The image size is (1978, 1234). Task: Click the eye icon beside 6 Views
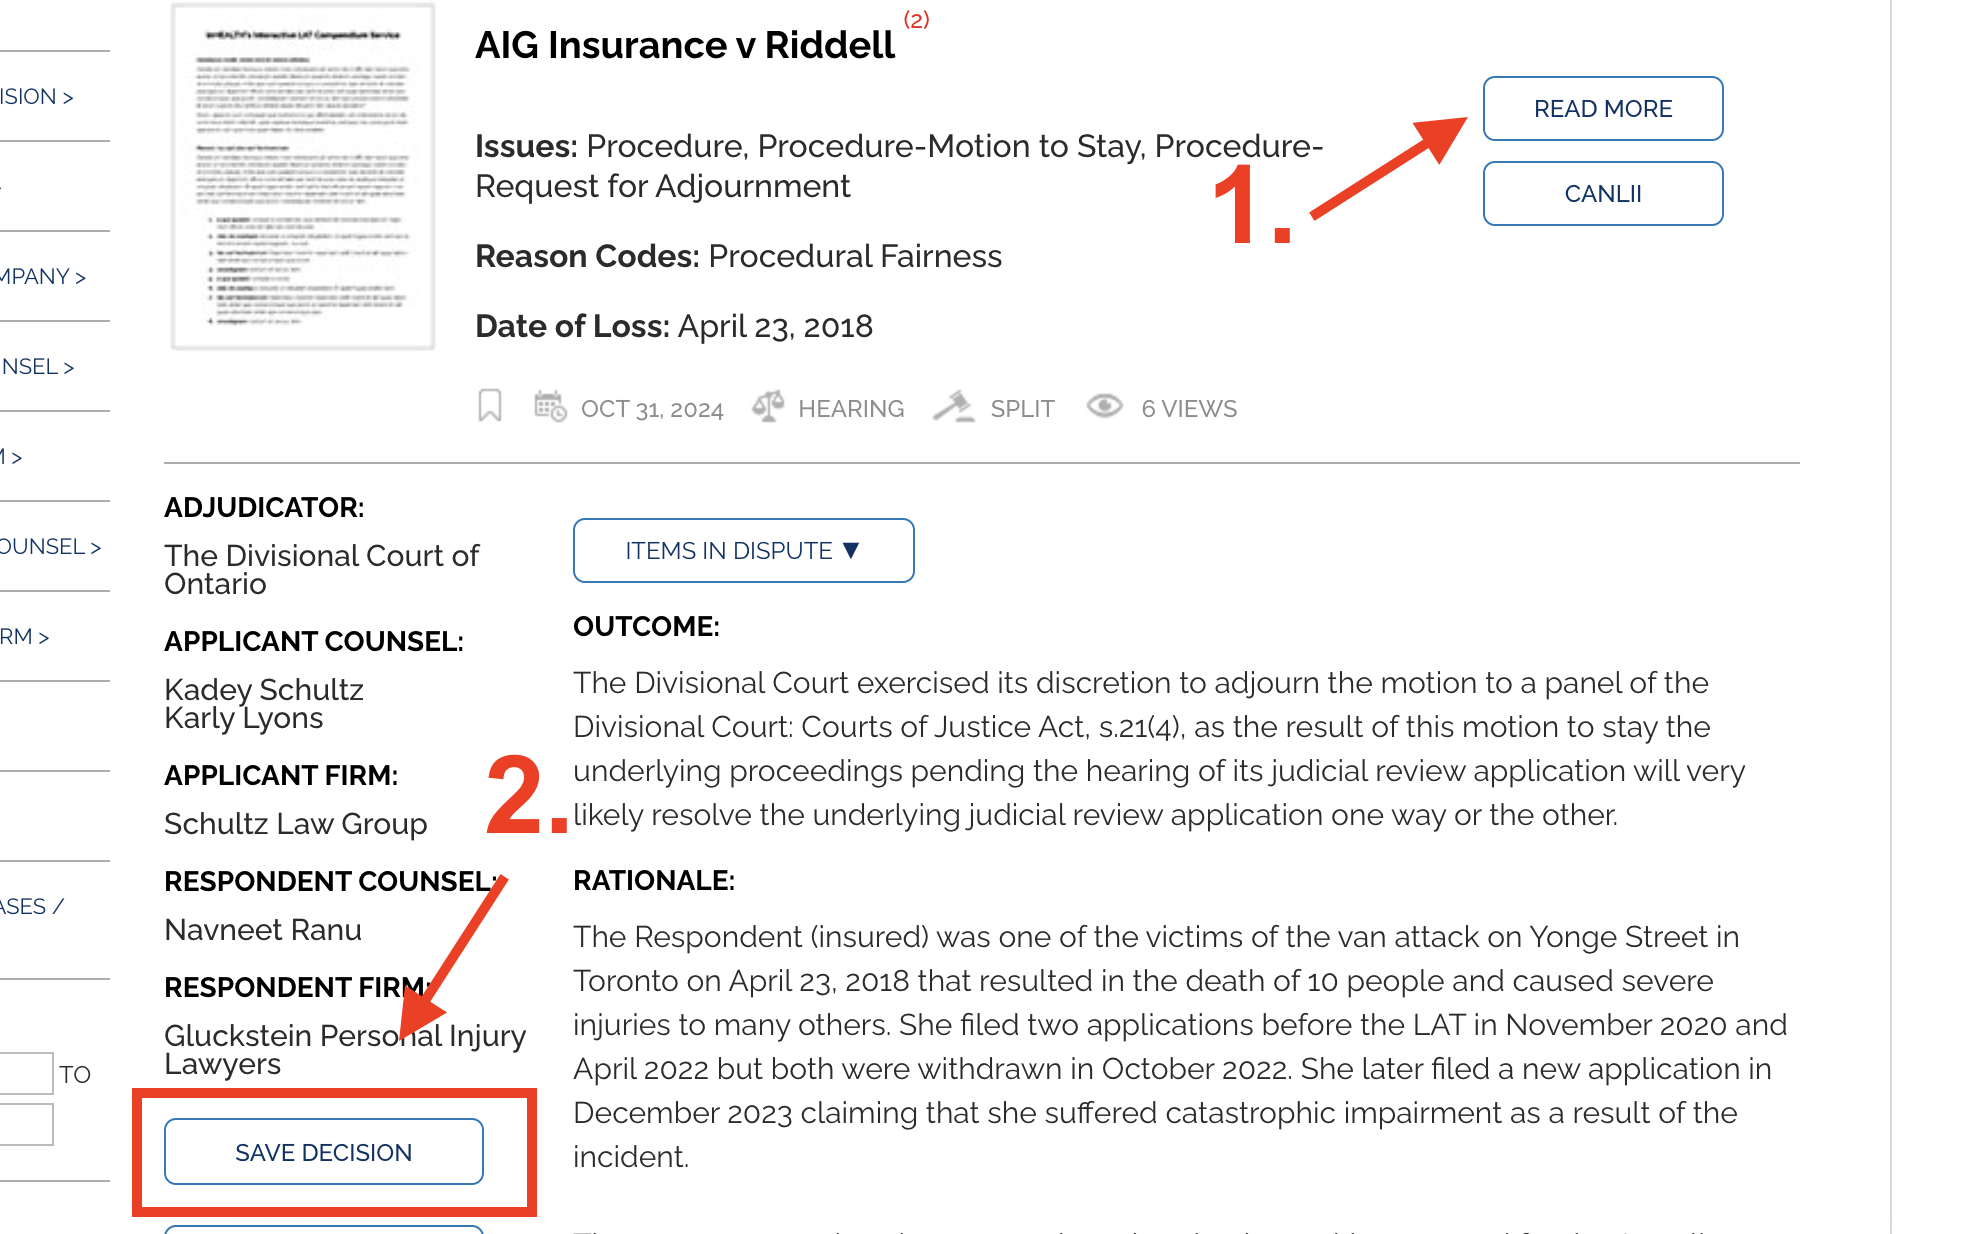coord(1105,406)
